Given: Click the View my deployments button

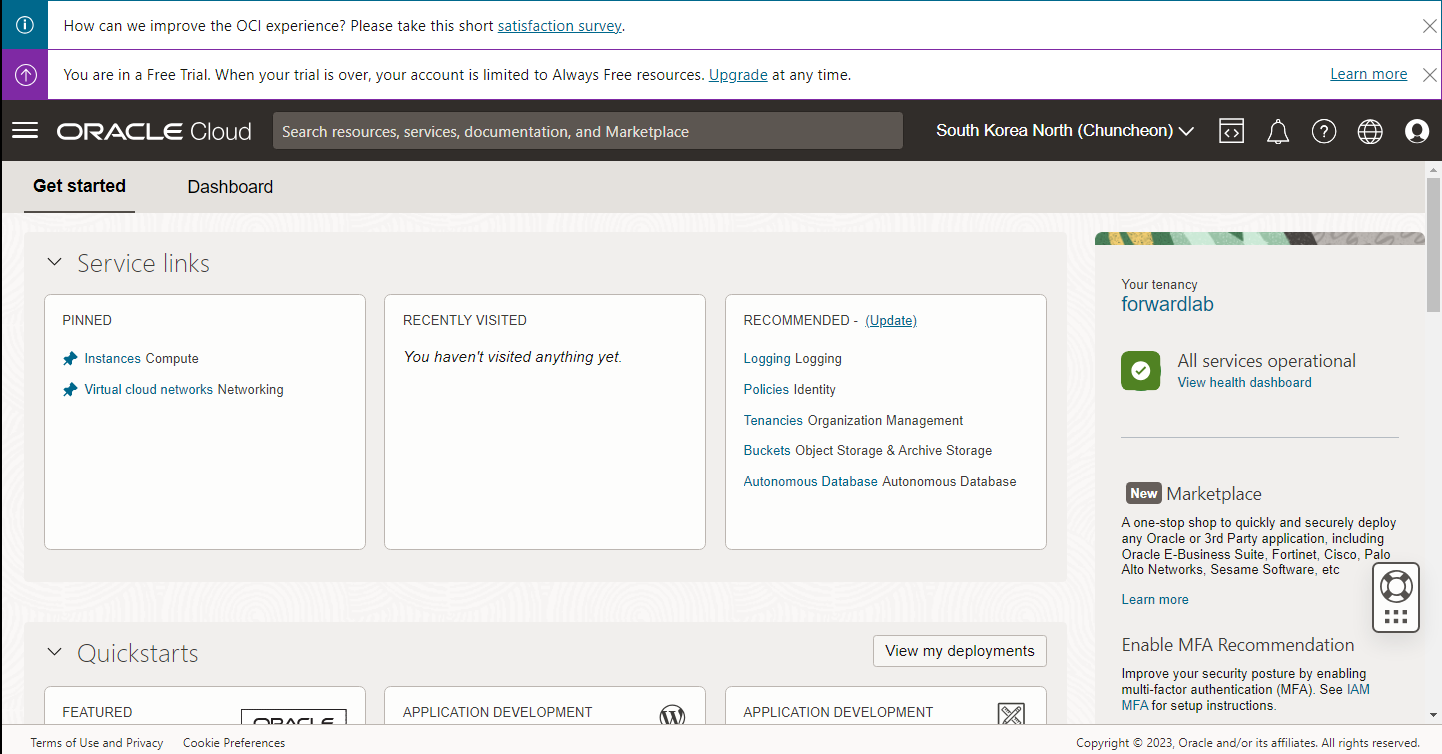Looking at the screenshot, I should tap(960, 651).
